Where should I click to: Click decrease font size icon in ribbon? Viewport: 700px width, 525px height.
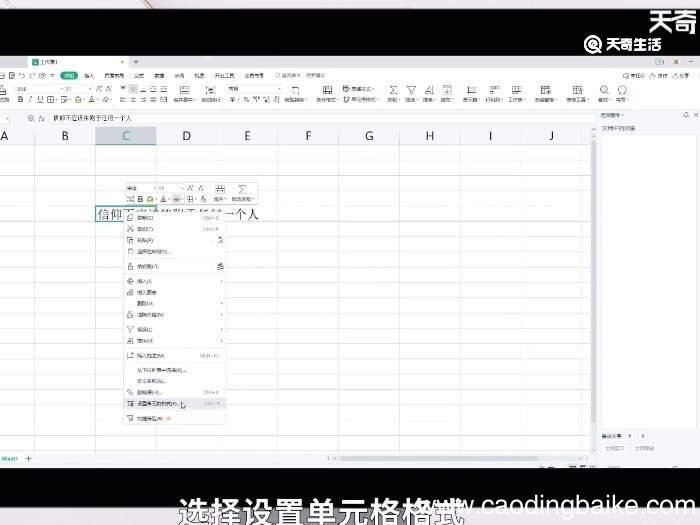(x=108, y=89)
